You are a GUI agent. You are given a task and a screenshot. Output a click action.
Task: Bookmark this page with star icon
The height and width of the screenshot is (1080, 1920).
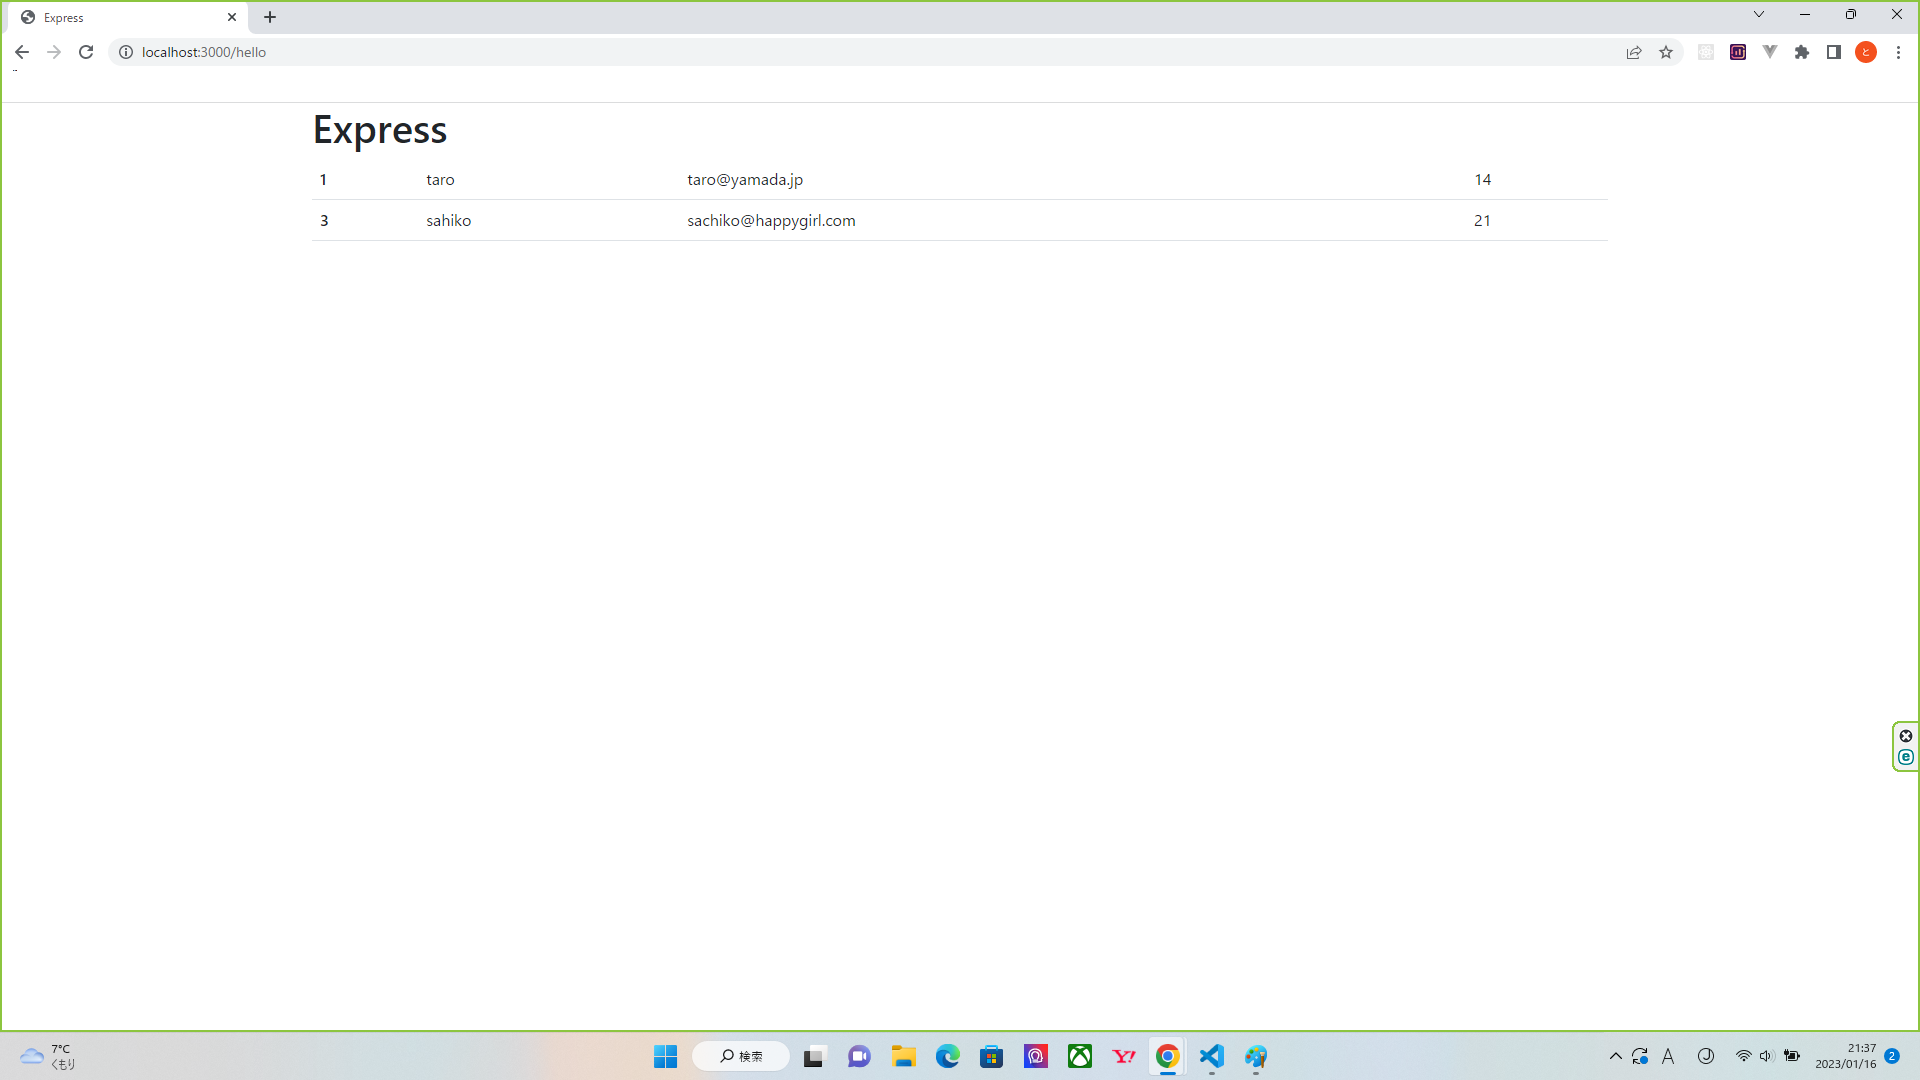pyautogui.click(x=1666, y=52)
